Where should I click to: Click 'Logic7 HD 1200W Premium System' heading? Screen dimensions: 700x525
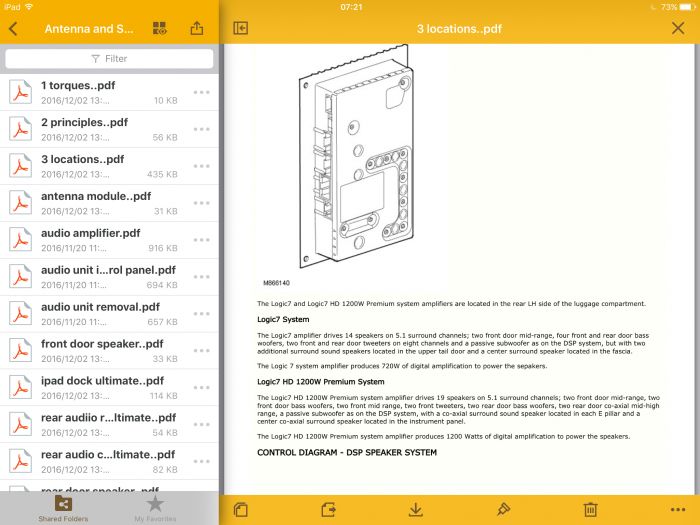[321, 382]
